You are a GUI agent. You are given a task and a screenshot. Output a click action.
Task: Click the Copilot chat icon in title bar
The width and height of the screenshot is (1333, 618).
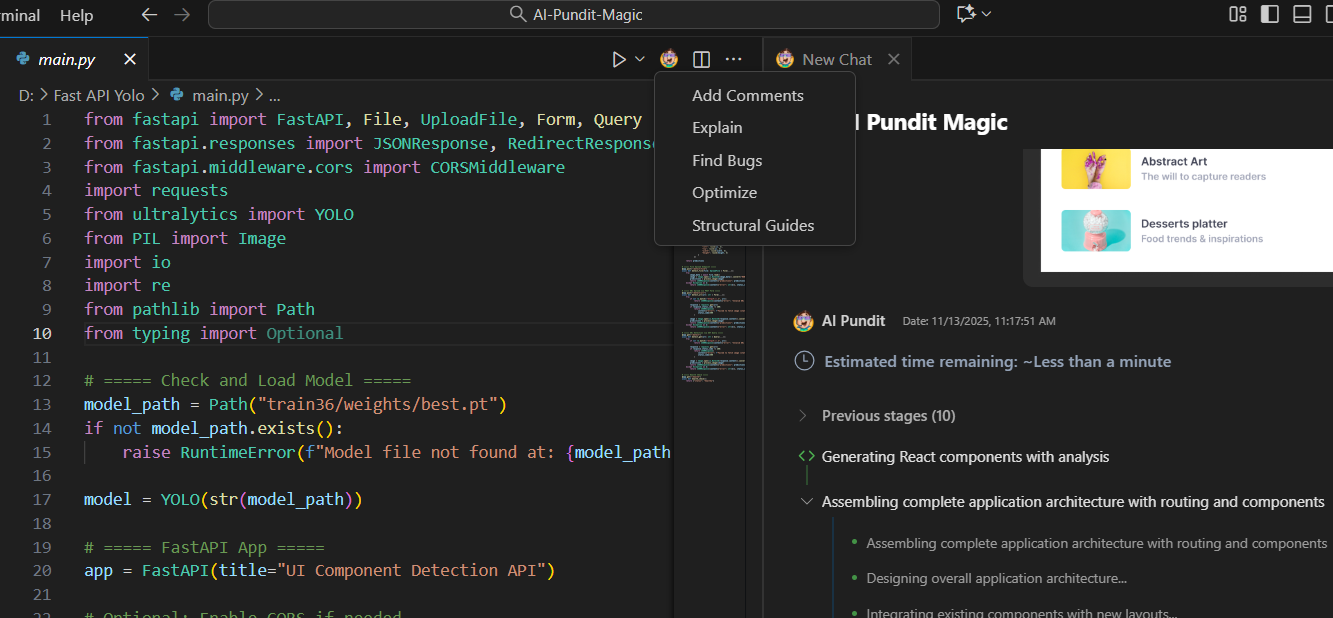point(968,14)
